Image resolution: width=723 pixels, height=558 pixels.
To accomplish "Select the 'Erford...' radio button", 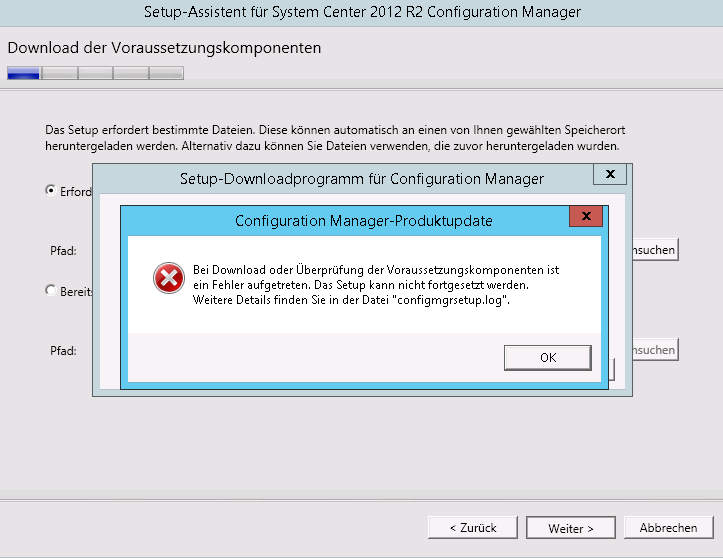I will point(51,190).
